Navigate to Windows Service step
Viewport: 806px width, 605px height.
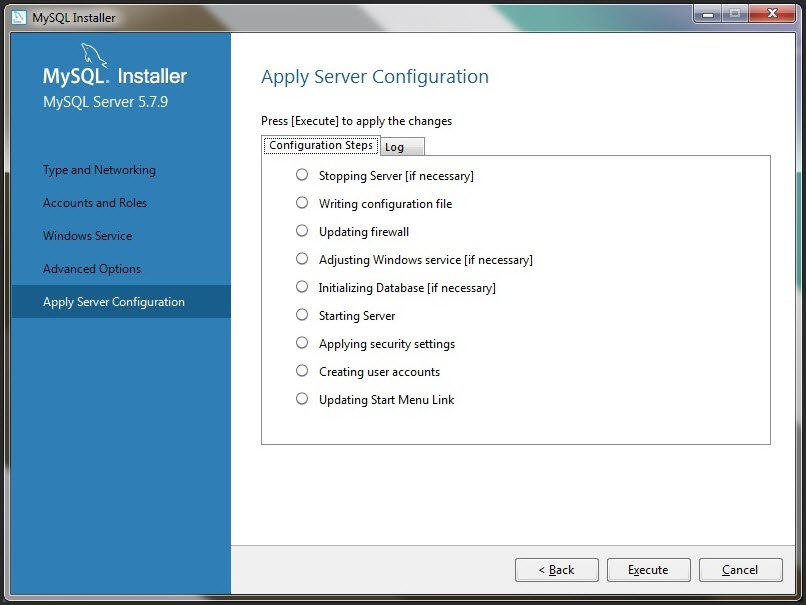(87, 236)
